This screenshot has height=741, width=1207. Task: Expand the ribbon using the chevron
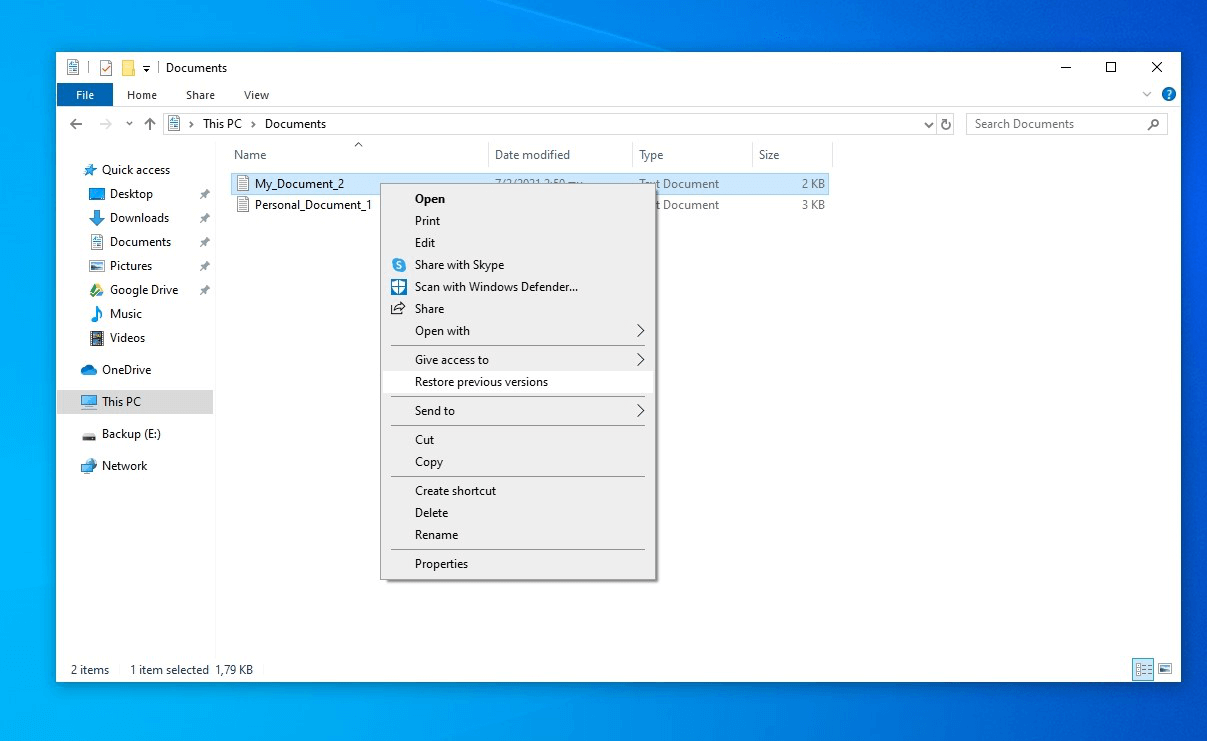[x=1147, y=94]
